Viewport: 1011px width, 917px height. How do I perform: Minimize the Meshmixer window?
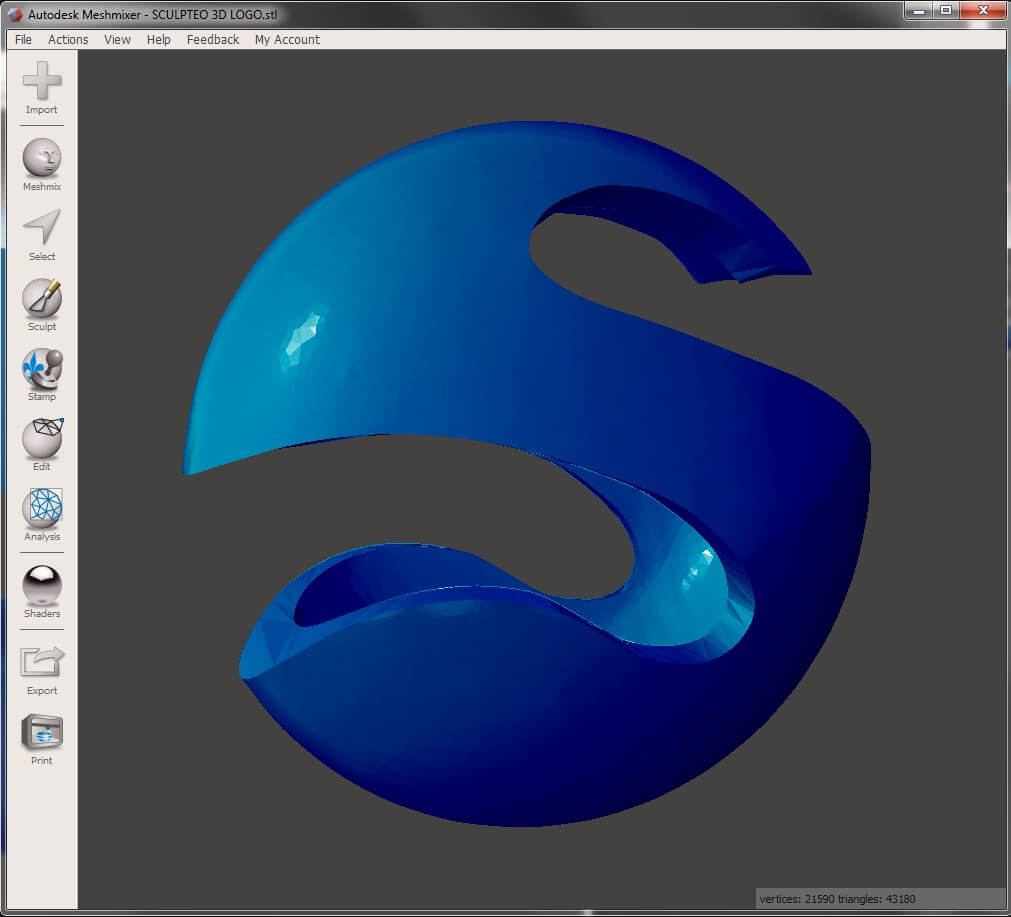[x=918, y=11]
